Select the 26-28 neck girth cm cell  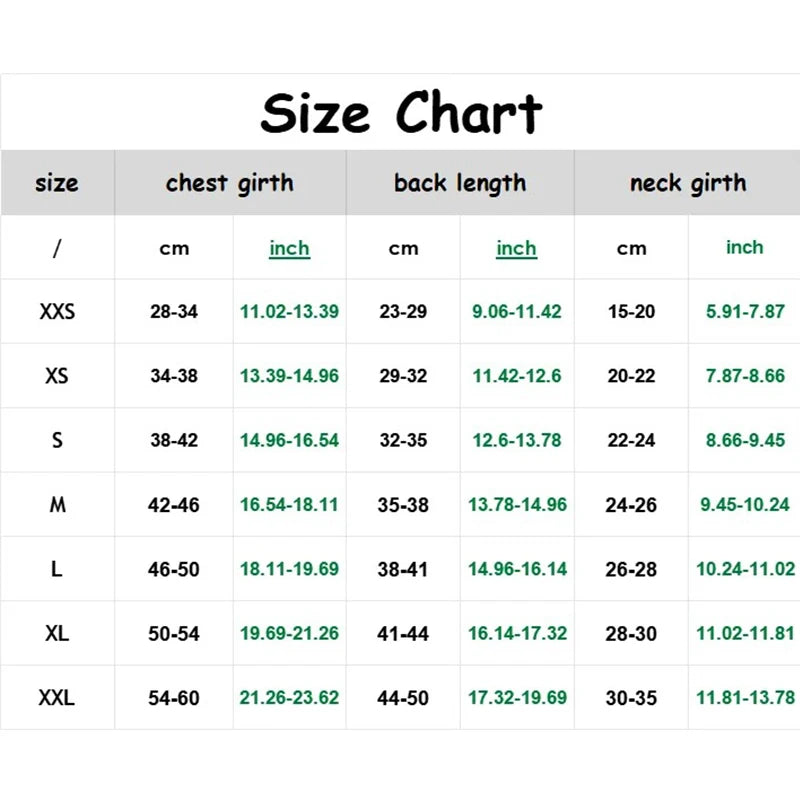(631, 569)
